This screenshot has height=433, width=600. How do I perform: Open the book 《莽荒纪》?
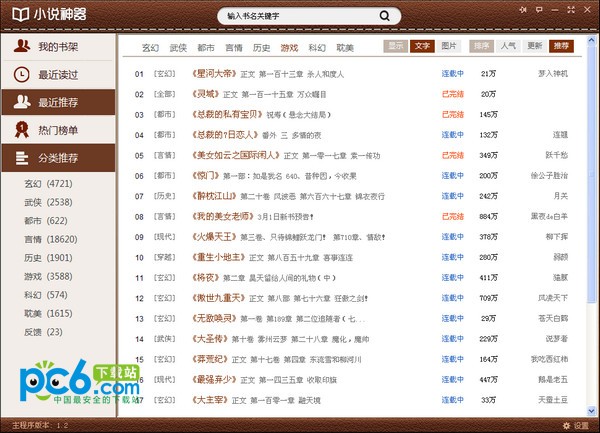(210, 359)
